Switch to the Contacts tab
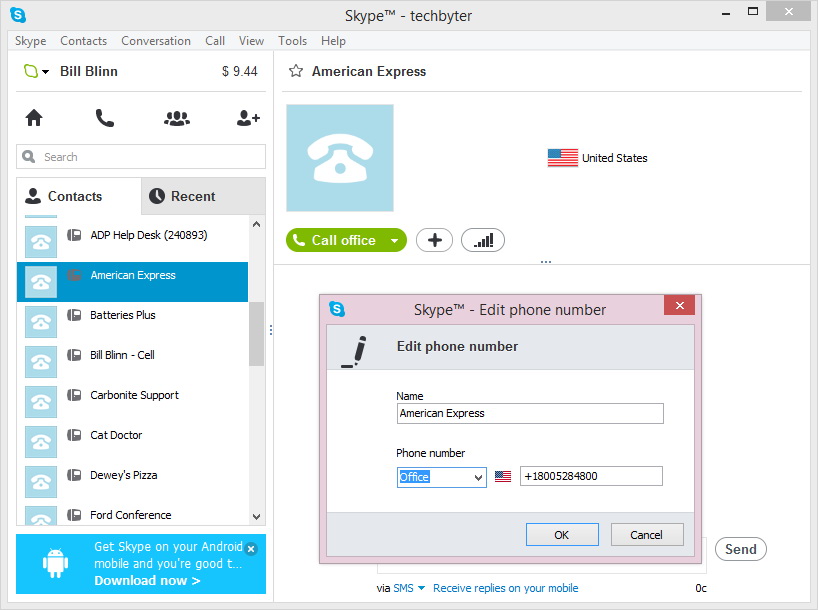 point(79,196)
